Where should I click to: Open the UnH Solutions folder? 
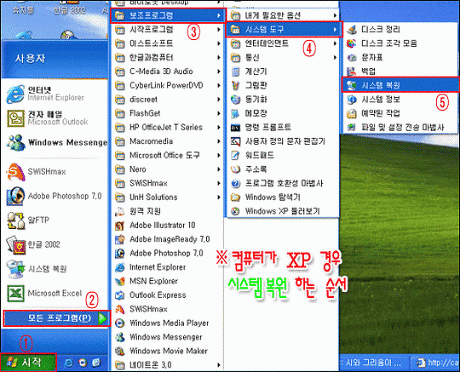click(x=168, y=197)
